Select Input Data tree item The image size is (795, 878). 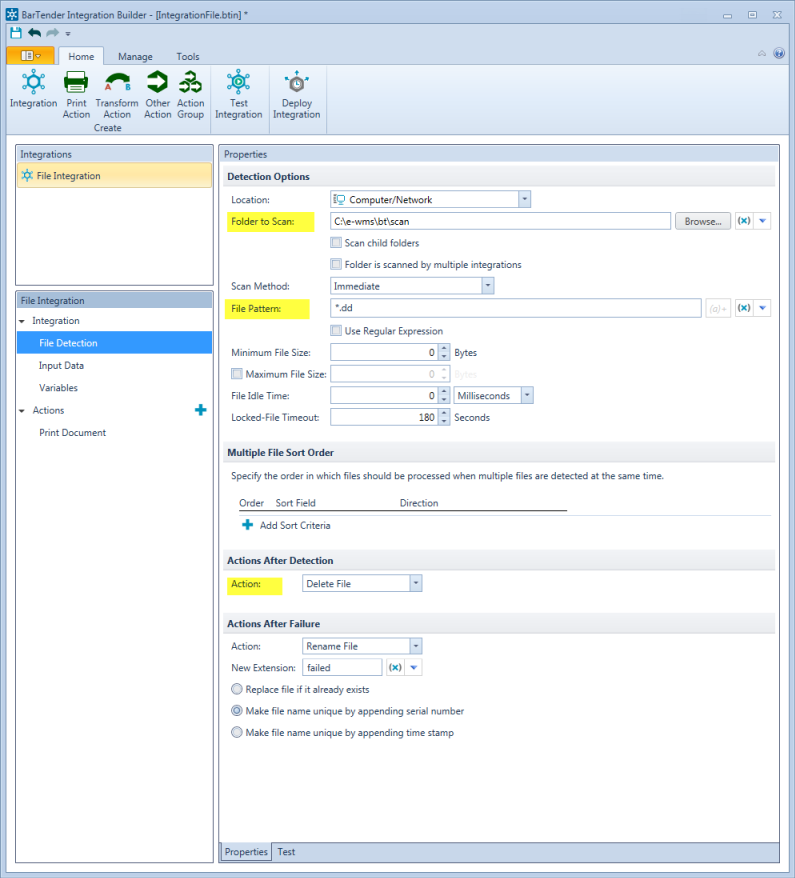(x=61, y=365)
